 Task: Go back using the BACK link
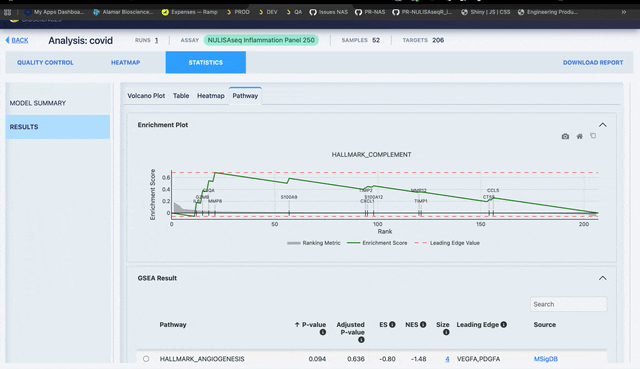point(17,40)
